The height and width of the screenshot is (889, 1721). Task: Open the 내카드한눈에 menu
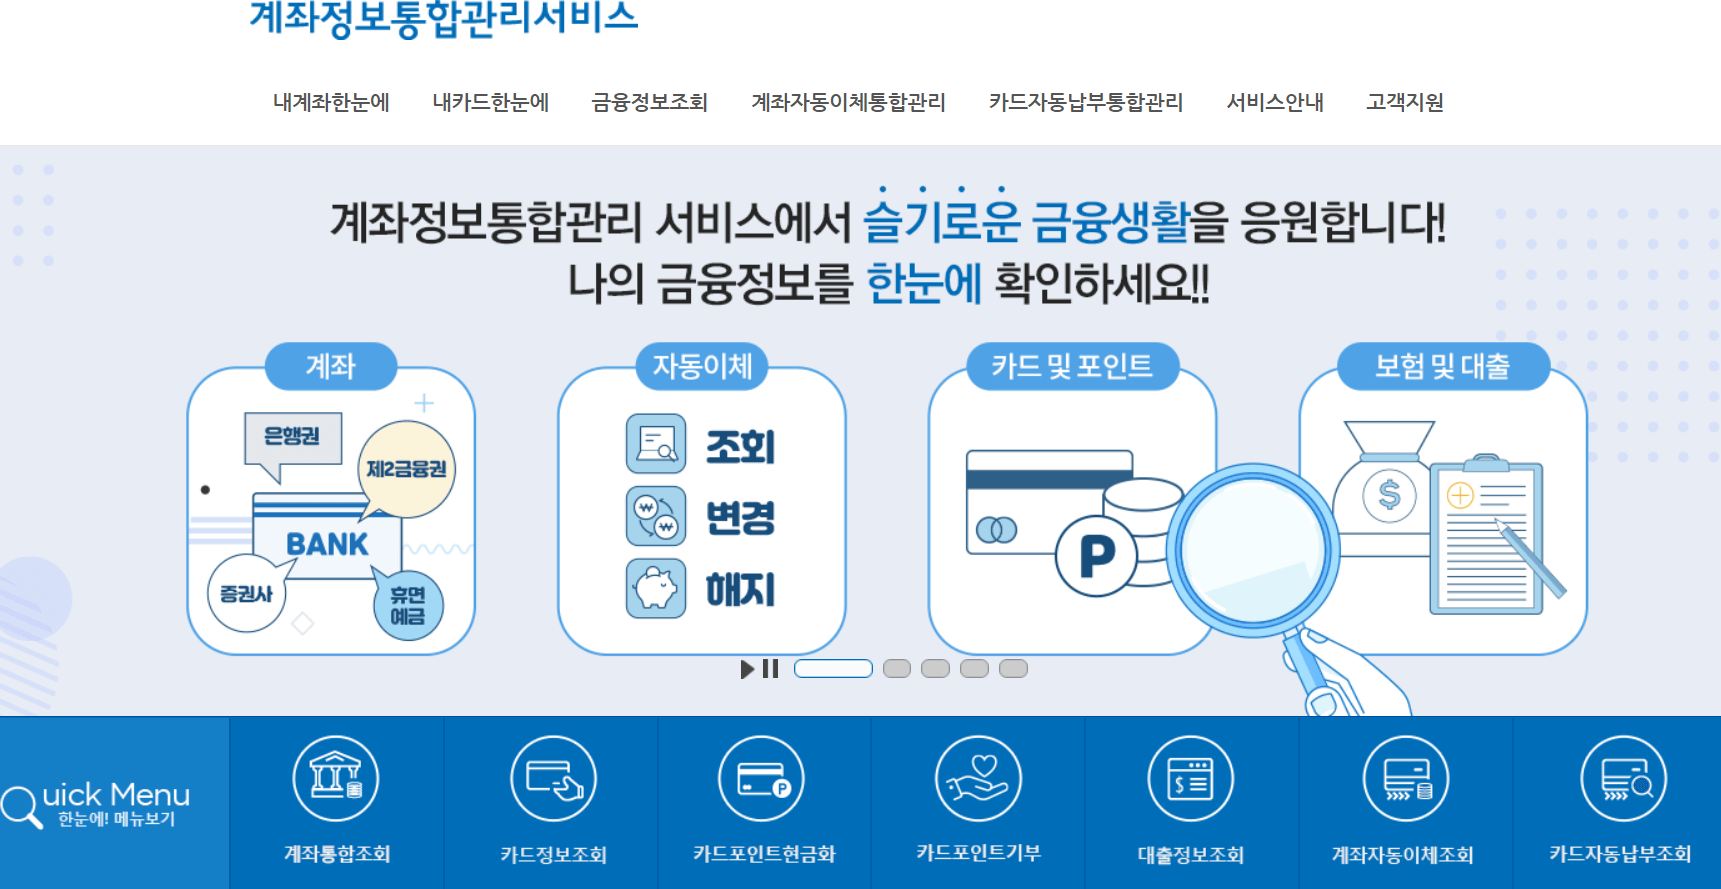pos(491,102)
